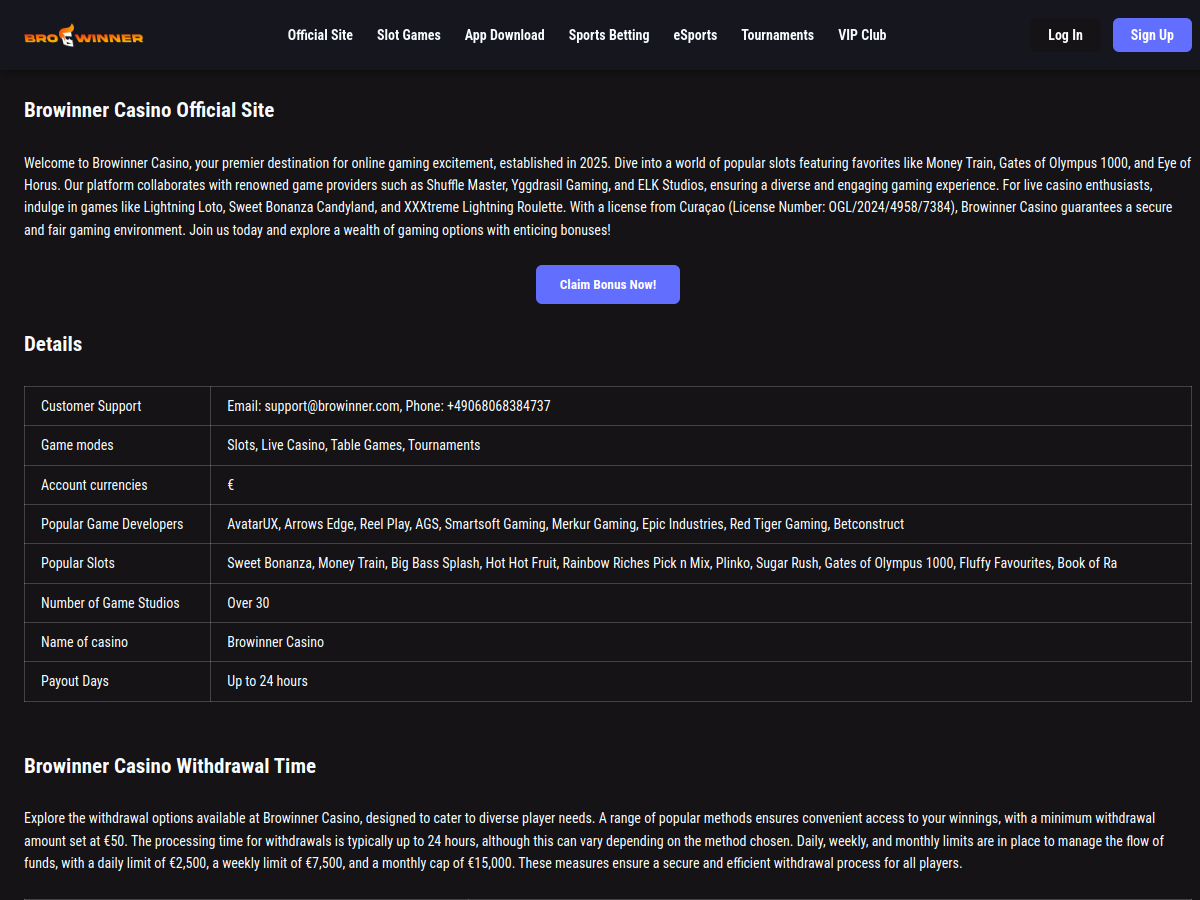Click the Over 30 value
The image size is (1200, 900).
coord(248,603)
